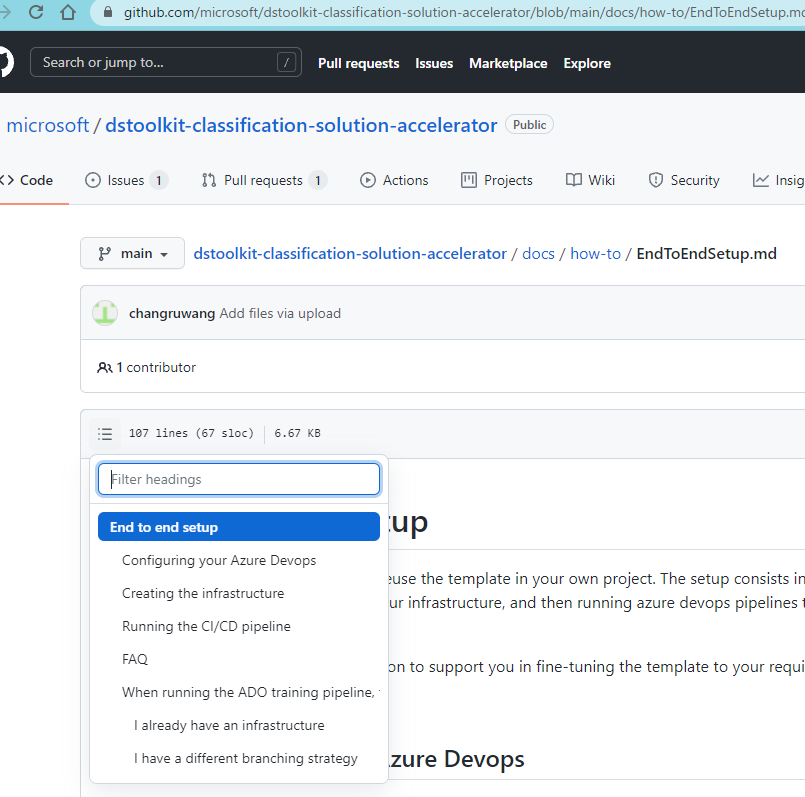Toggle the table of contents list icon

pyautogui.click(x=105, y=434)
